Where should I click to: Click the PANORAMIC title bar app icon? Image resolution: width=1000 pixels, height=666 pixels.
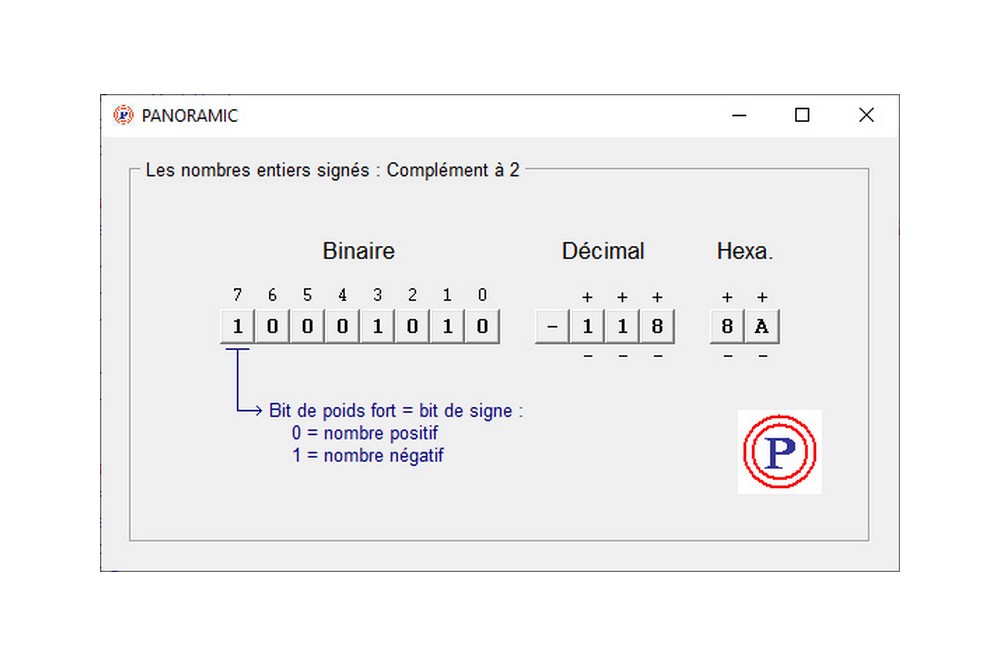click(x=123, y=115)
